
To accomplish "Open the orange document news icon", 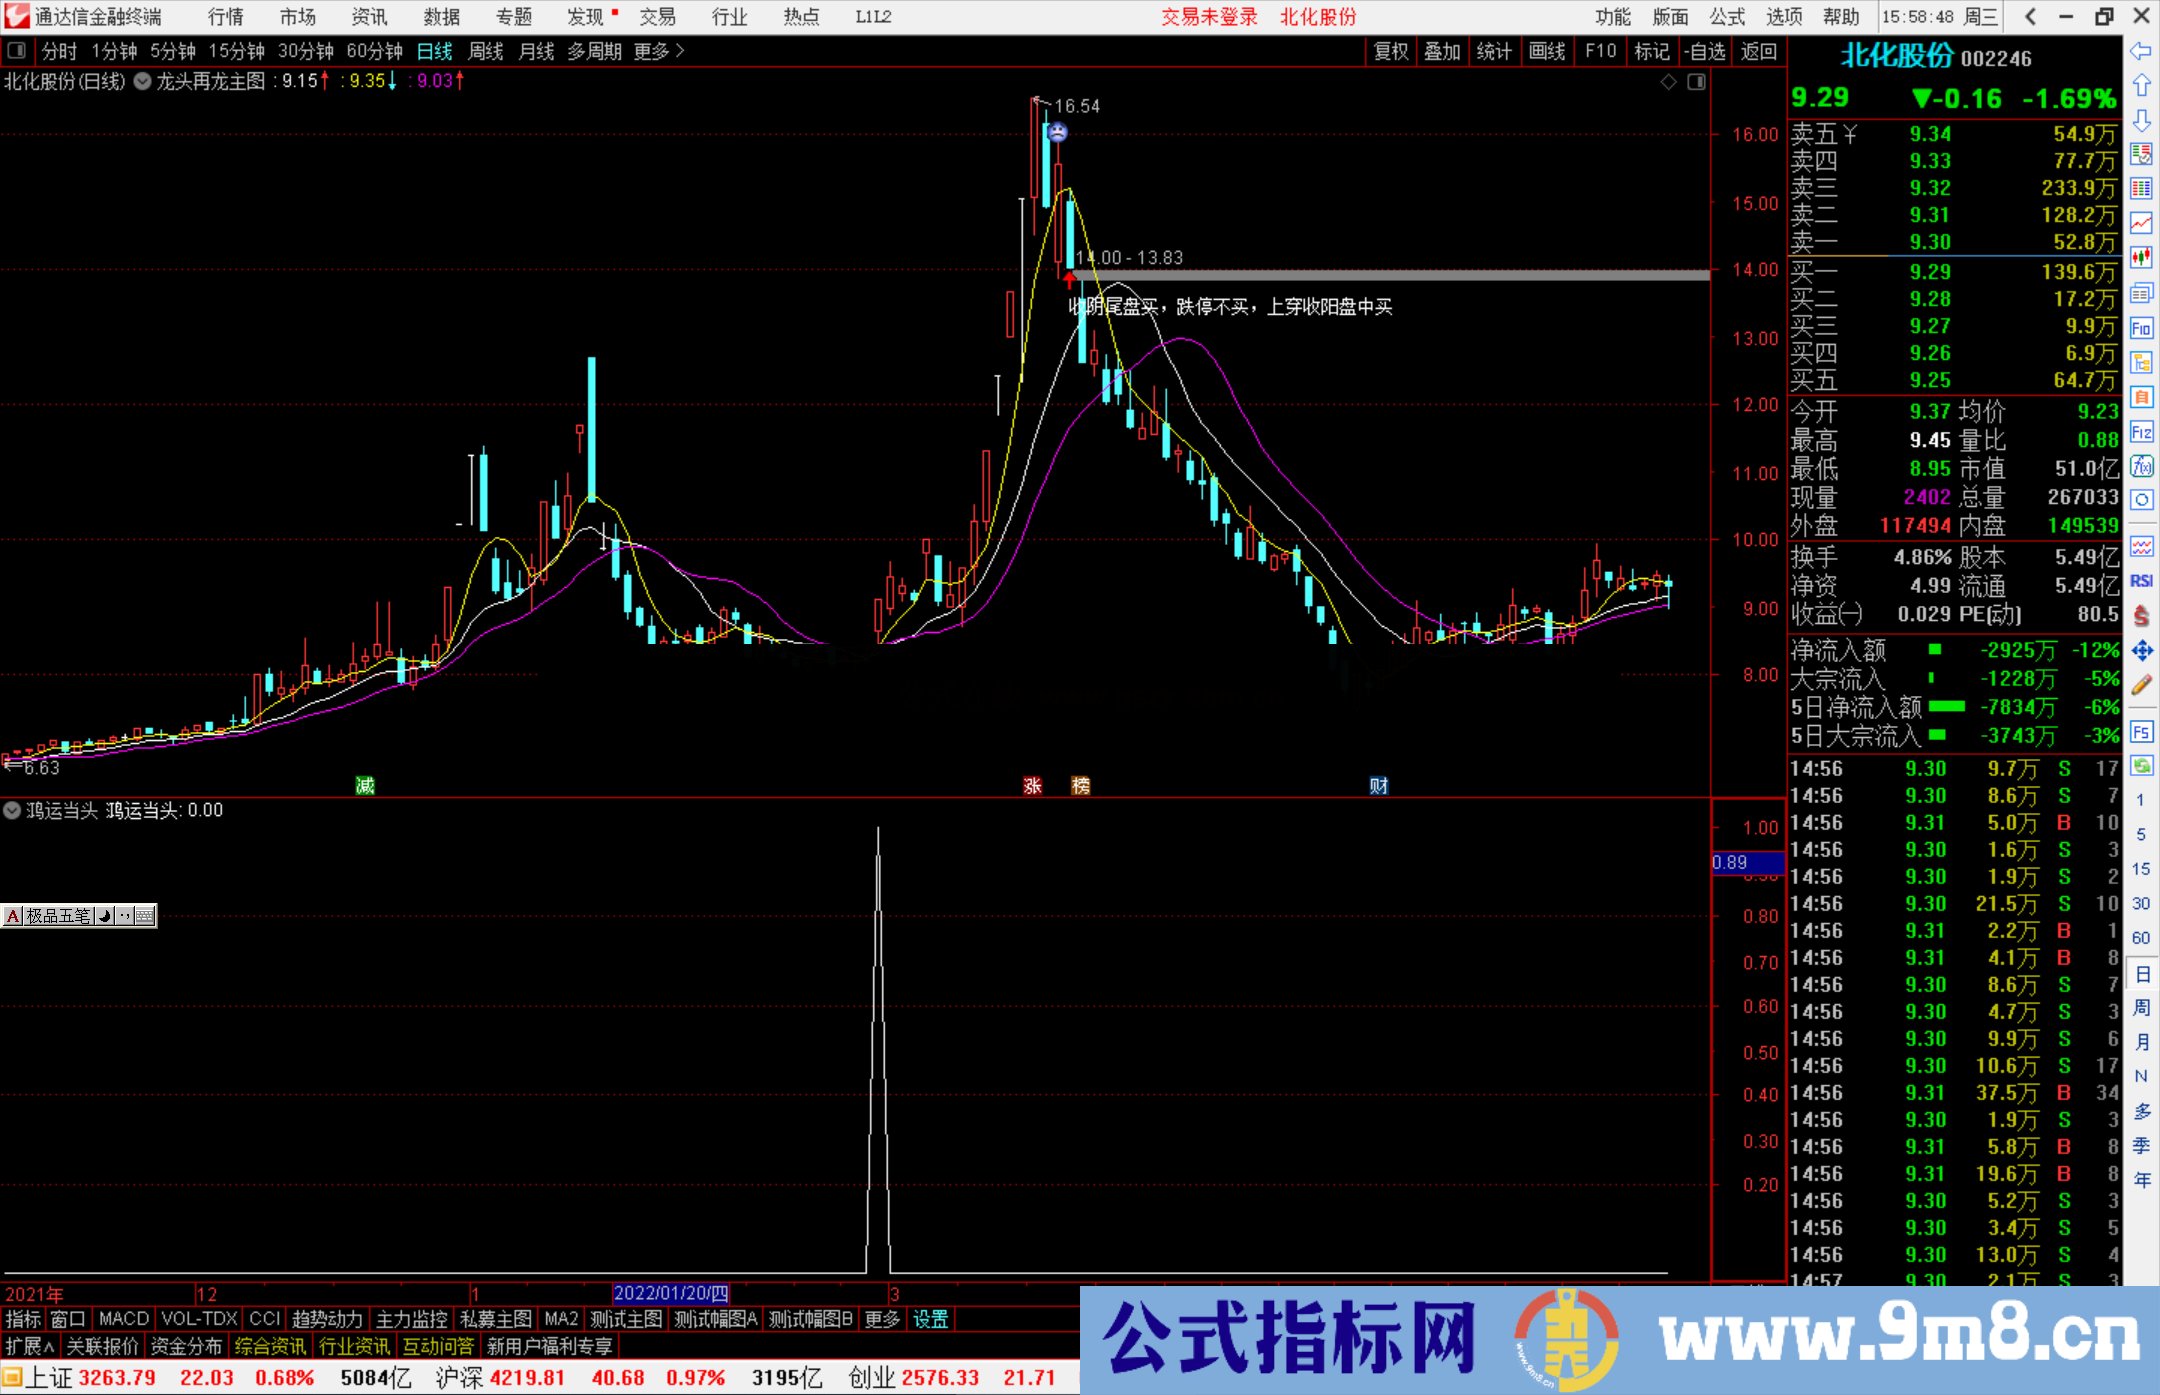I will (2141, 397).
